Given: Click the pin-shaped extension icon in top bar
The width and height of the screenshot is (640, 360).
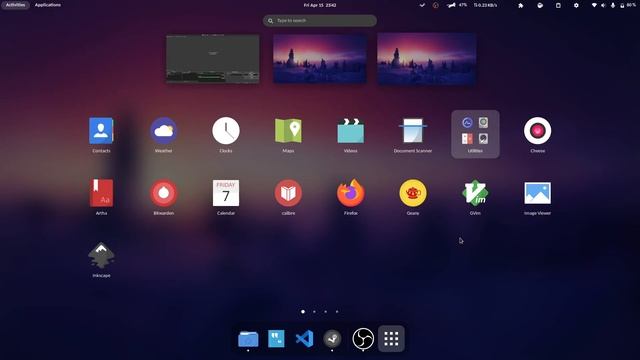Looking at the screenshot, I should click(x=521, y=5).
